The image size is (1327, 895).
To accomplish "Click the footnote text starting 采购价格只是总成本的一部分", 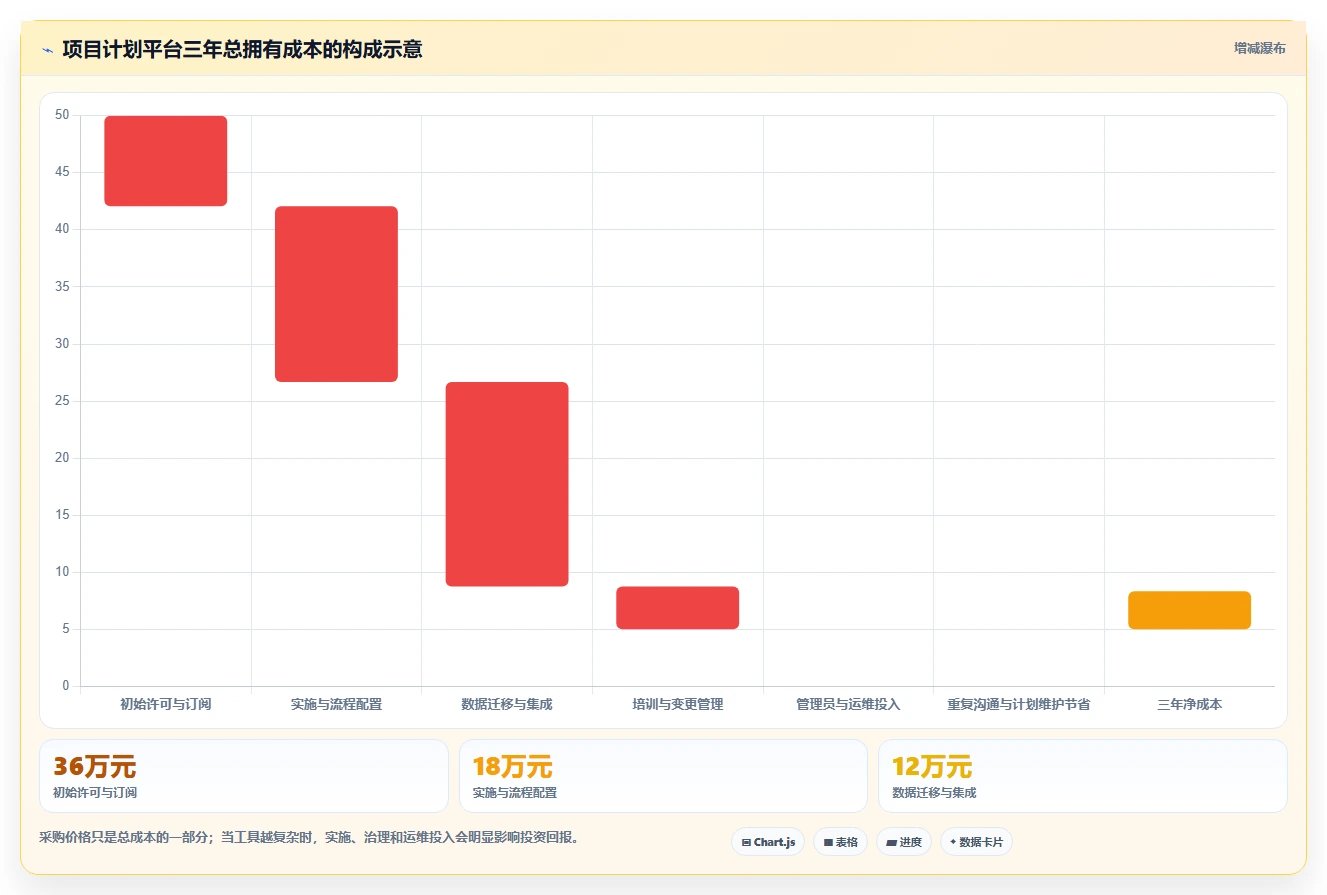I will (x=309, y=837).
